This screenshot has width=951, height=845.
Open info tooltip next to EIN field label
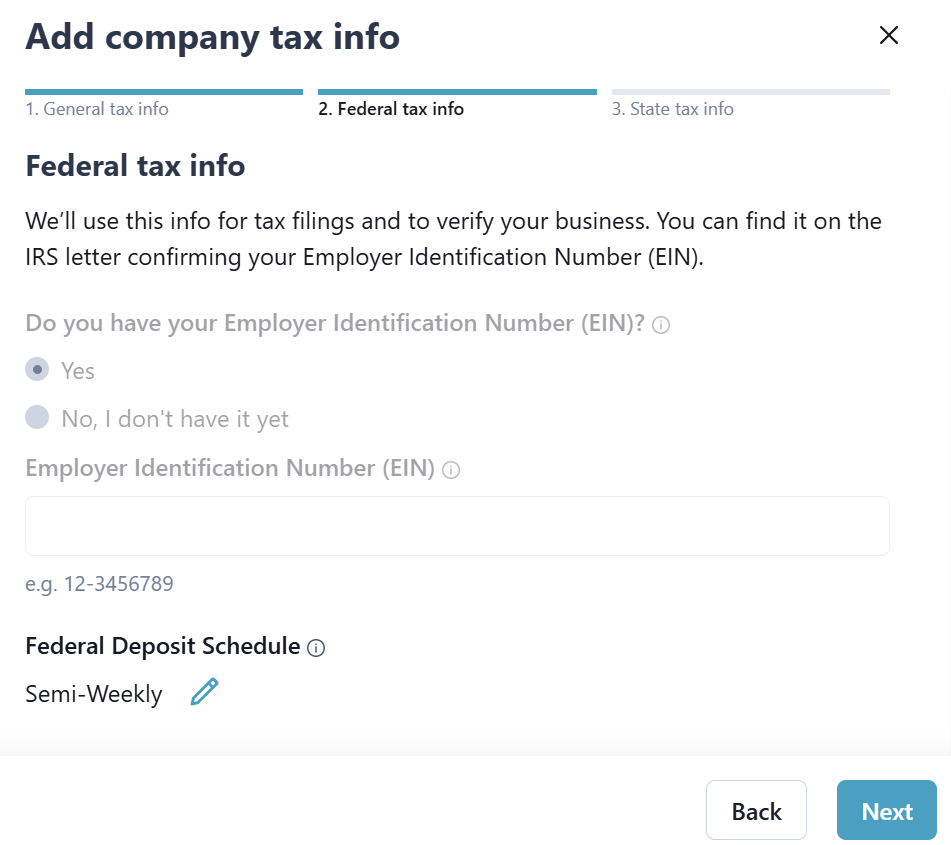tap(451, 470)
